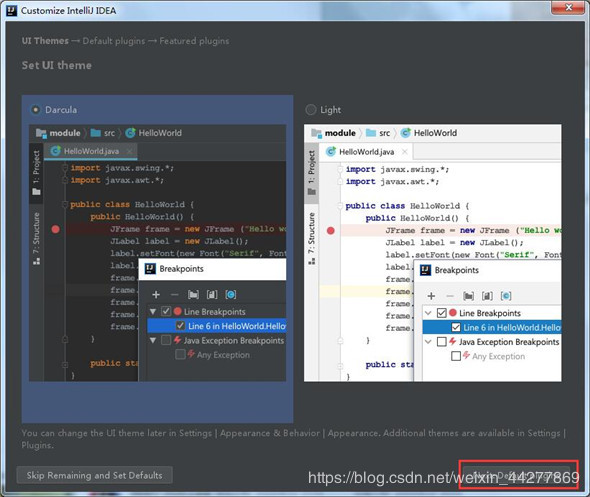Select the Darcula theme radio button
Viewport: 590px width, 497px height.
(x=35, y=110)
